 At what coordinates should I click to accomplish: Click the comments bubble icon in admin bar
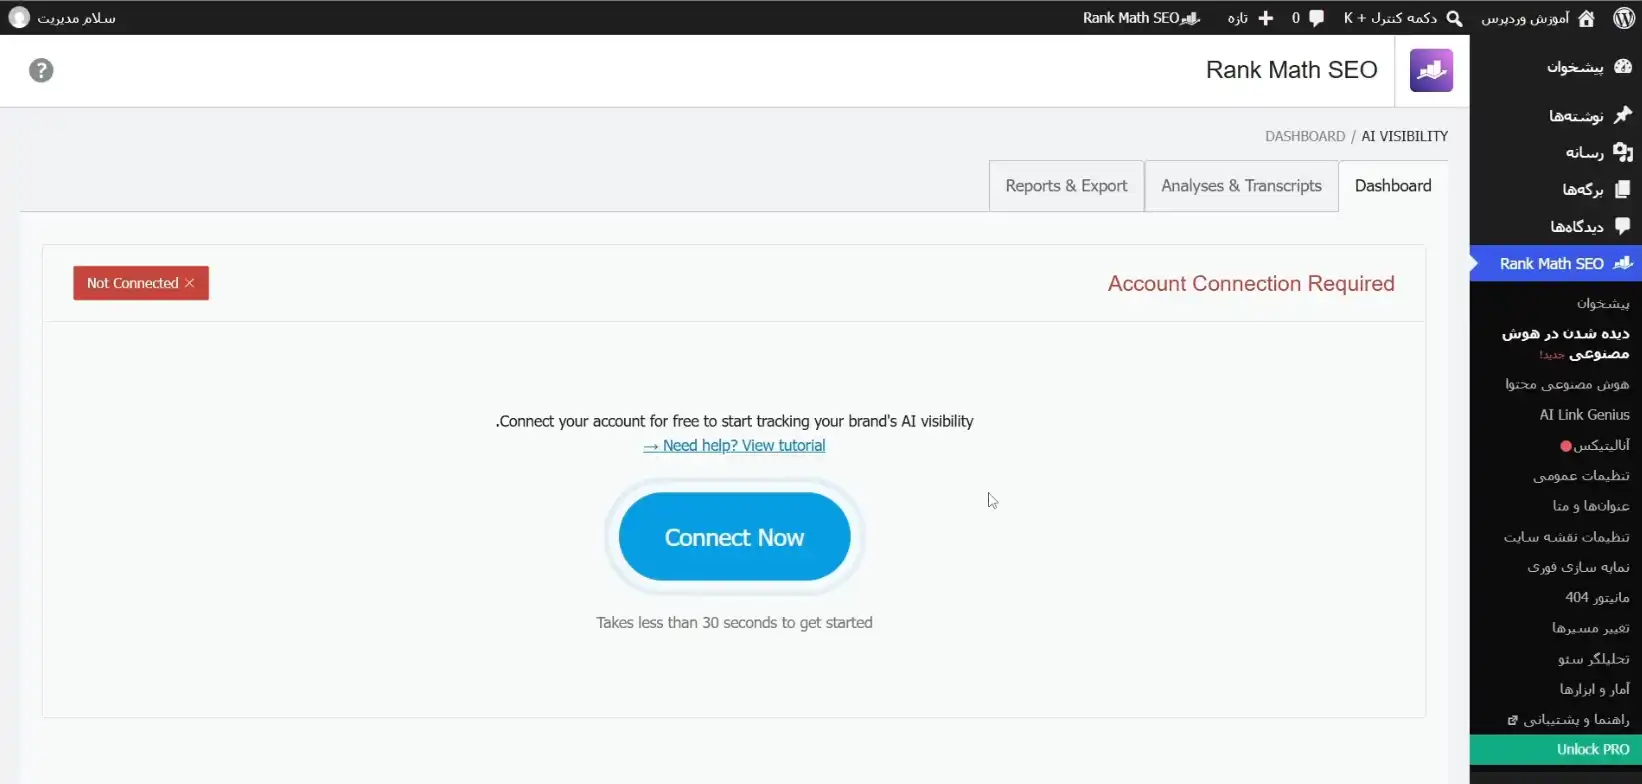(x=1316, y=18)
